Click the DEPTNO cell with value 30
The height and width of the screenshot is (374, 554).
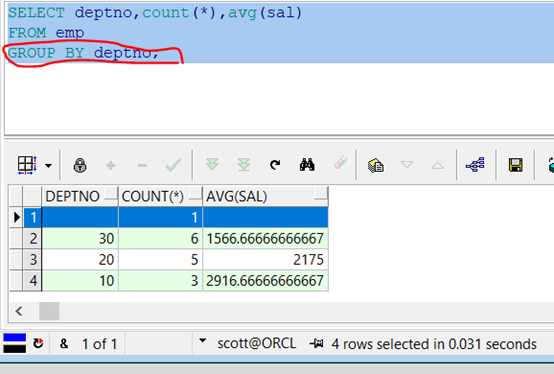pos(80,238)
